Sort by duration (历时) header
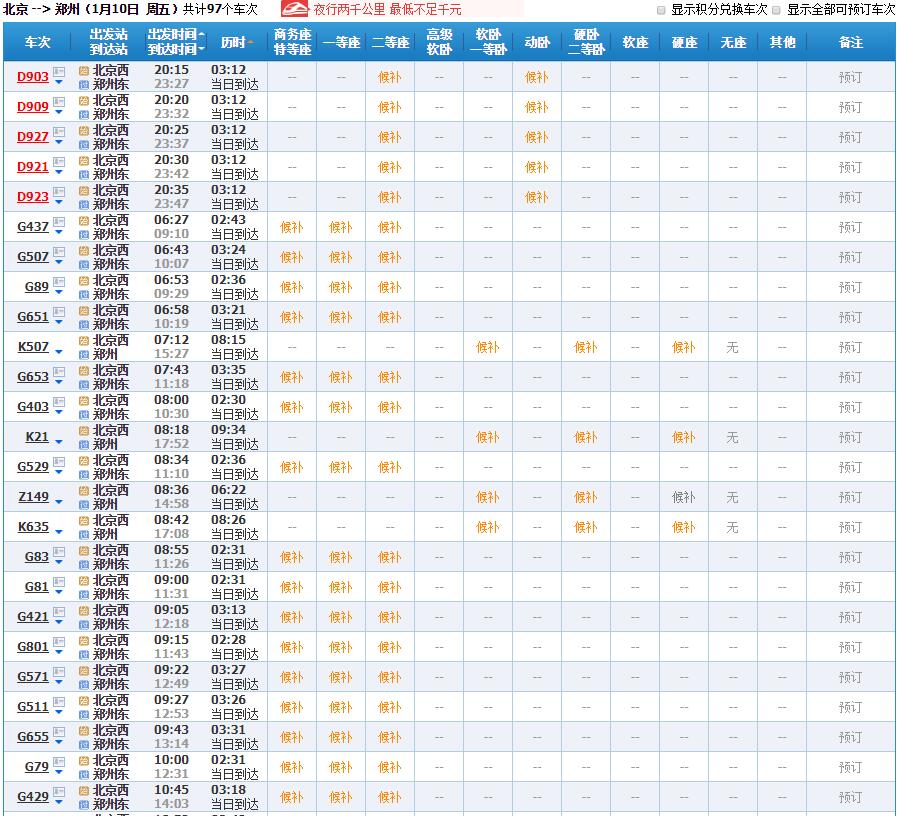The height and width of the screenshot is (816, 900). 236,42
